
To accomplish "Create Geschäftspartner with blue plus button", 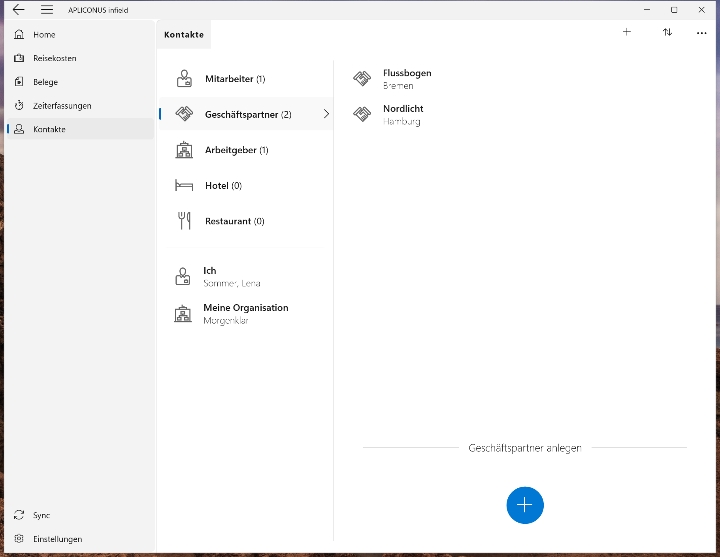I will coord(525,505).
